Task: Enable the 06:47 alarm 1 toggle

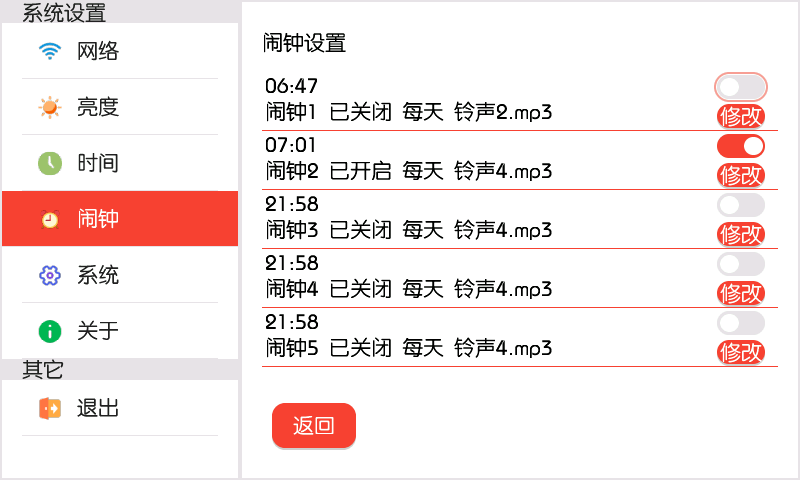Action: (741, 87)
